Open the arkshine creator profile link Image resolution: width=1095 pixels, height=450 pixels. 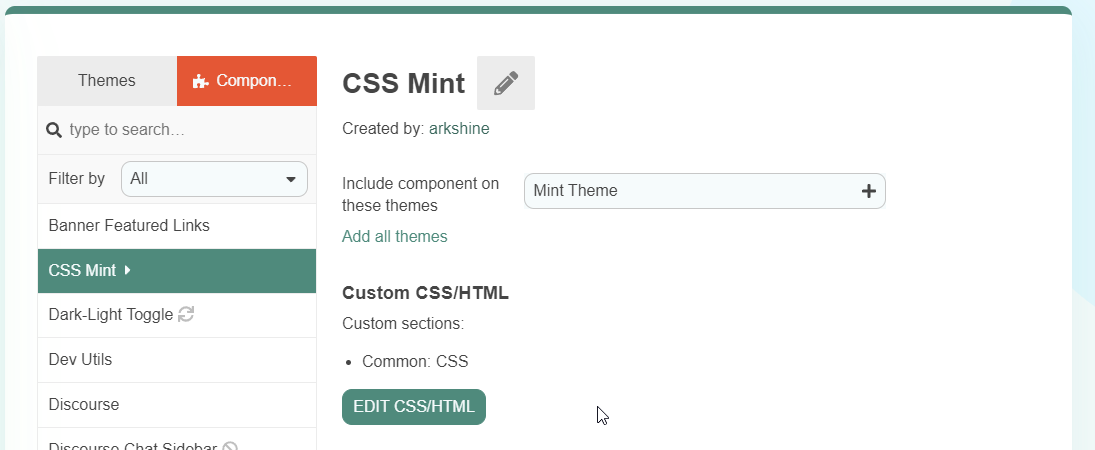(459, 128)
